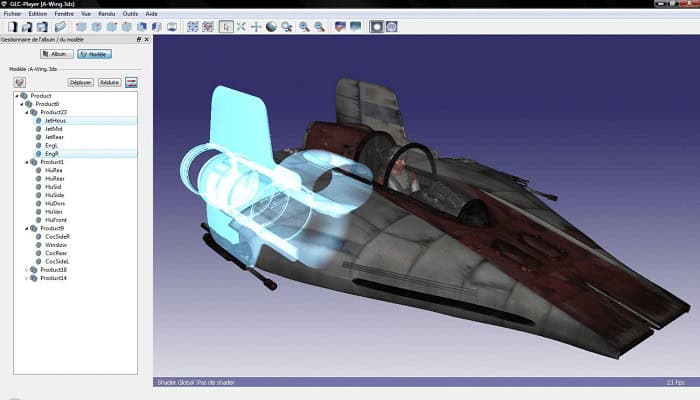Click the open file toolbar icon
Viewport: 700px width, 400px height.
coord(27,27)
